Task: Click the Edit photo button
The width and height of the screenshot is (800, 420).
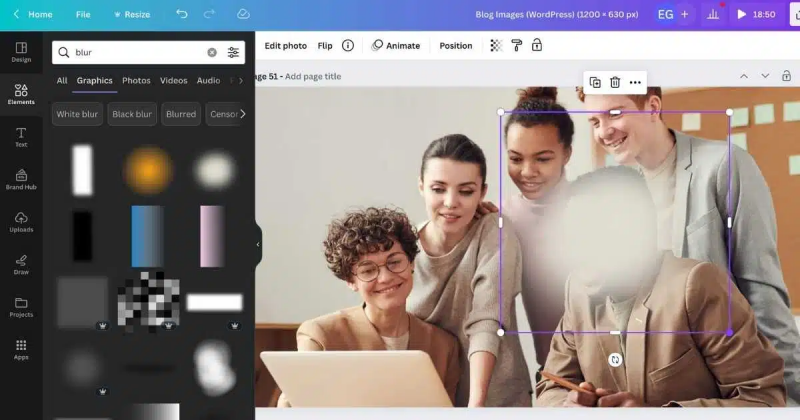Action: 285,46
